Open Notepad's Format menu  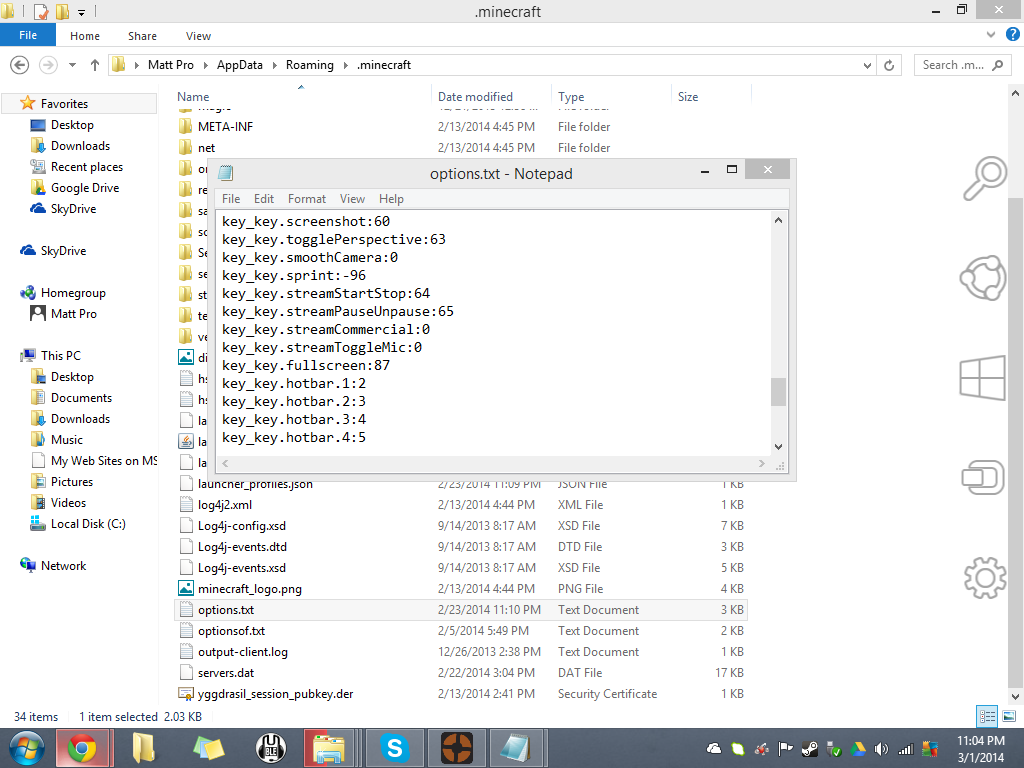pos(306,199)
